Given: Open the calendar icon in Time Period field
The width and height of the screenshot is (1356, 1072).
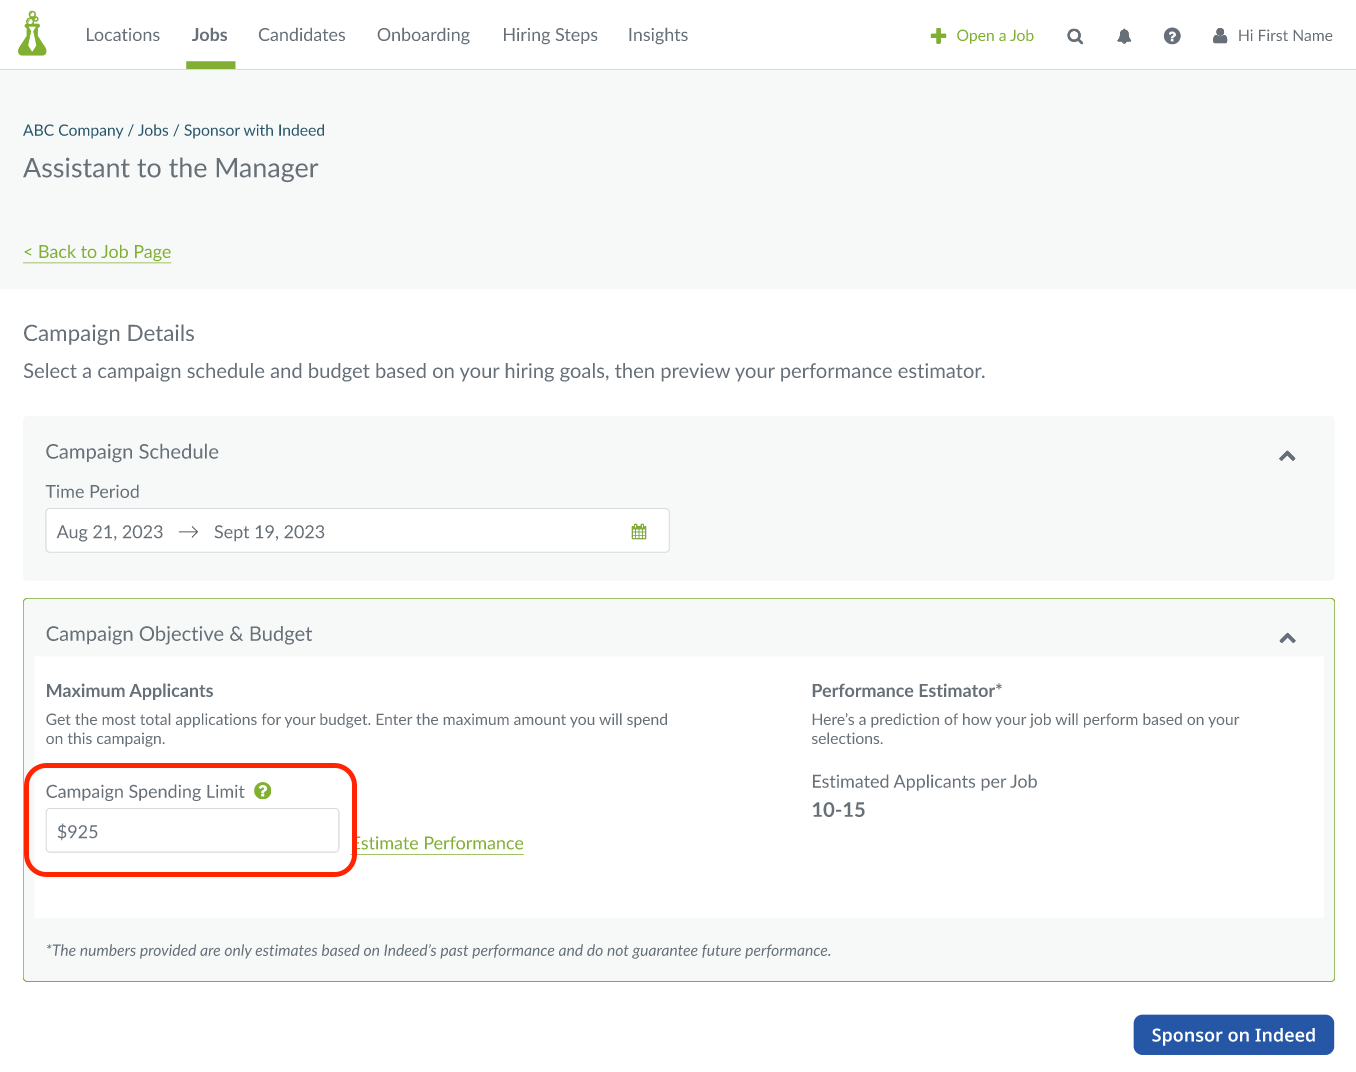Looking at the screenshot, I should click(x=639, y=530).
